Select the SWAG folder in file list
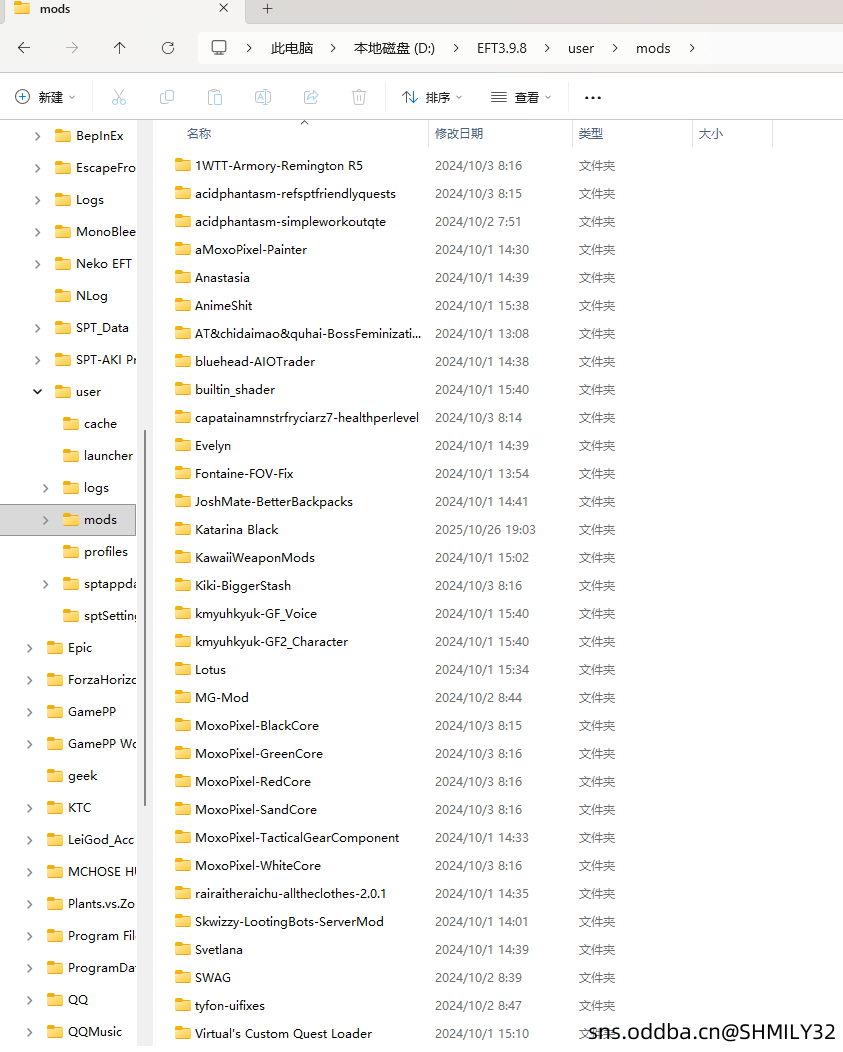The image size is (843, 1052). [213, 978]
